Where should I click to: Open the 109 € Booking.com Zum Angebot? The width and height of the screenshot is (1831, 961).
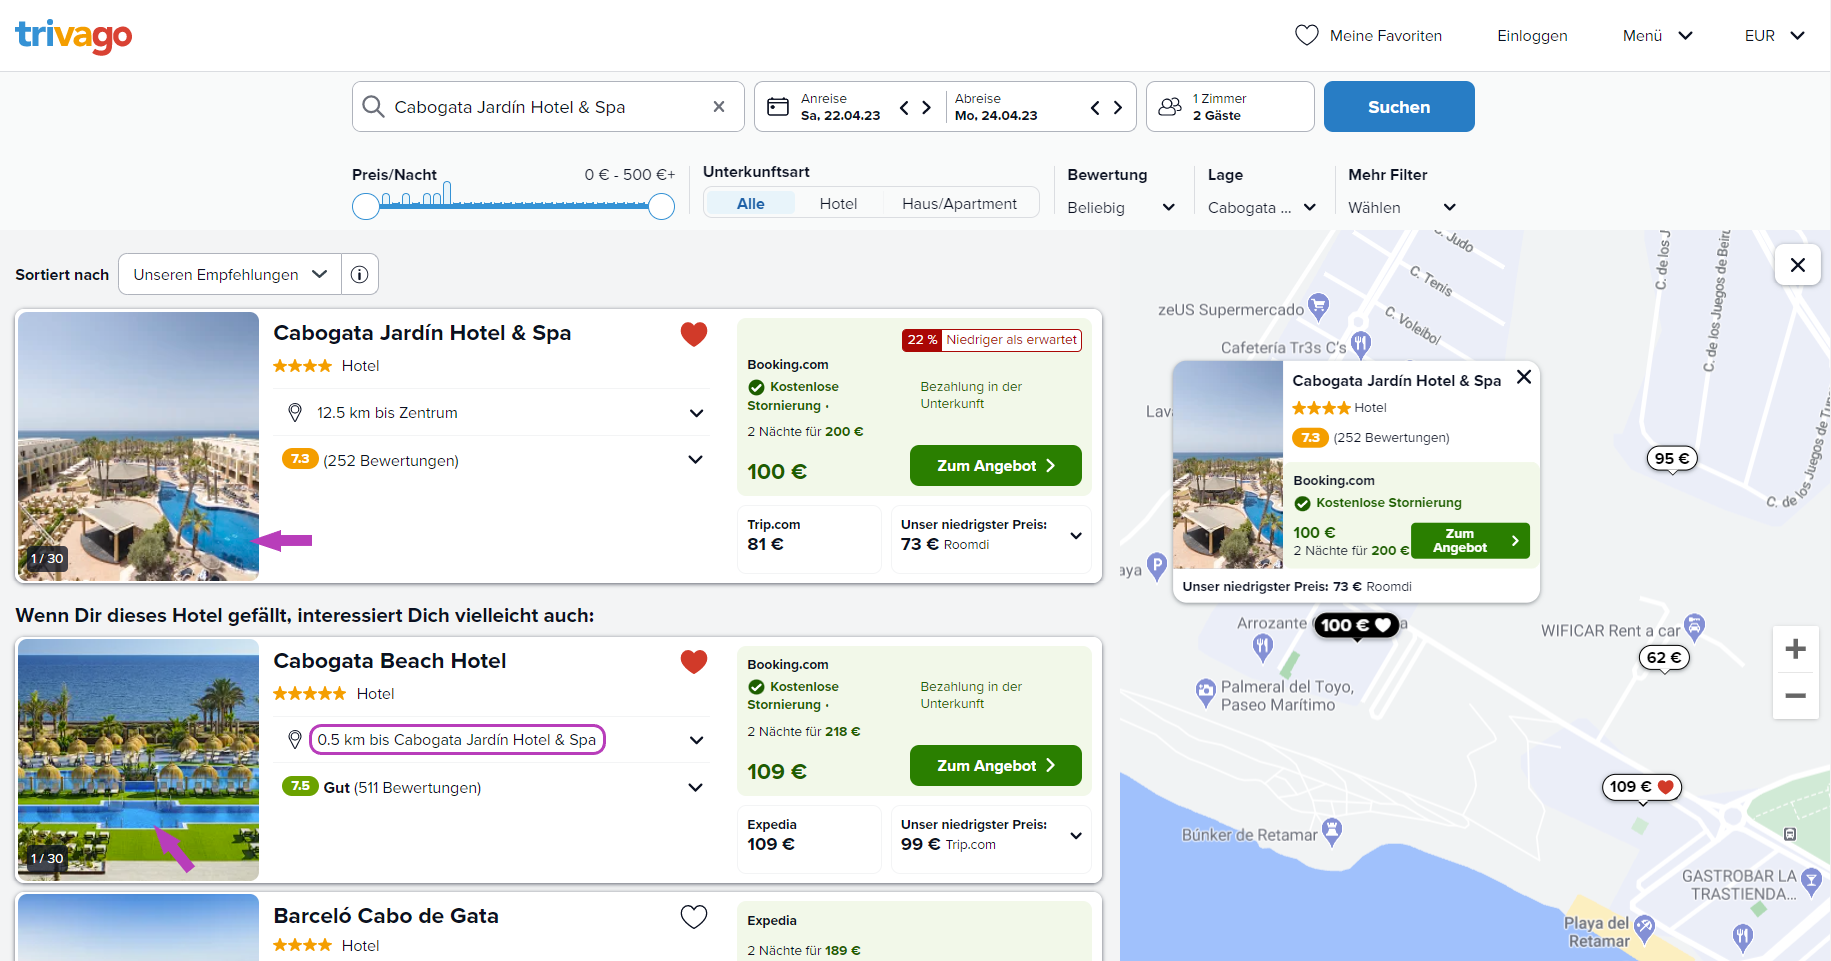click(x=996, y=766)
